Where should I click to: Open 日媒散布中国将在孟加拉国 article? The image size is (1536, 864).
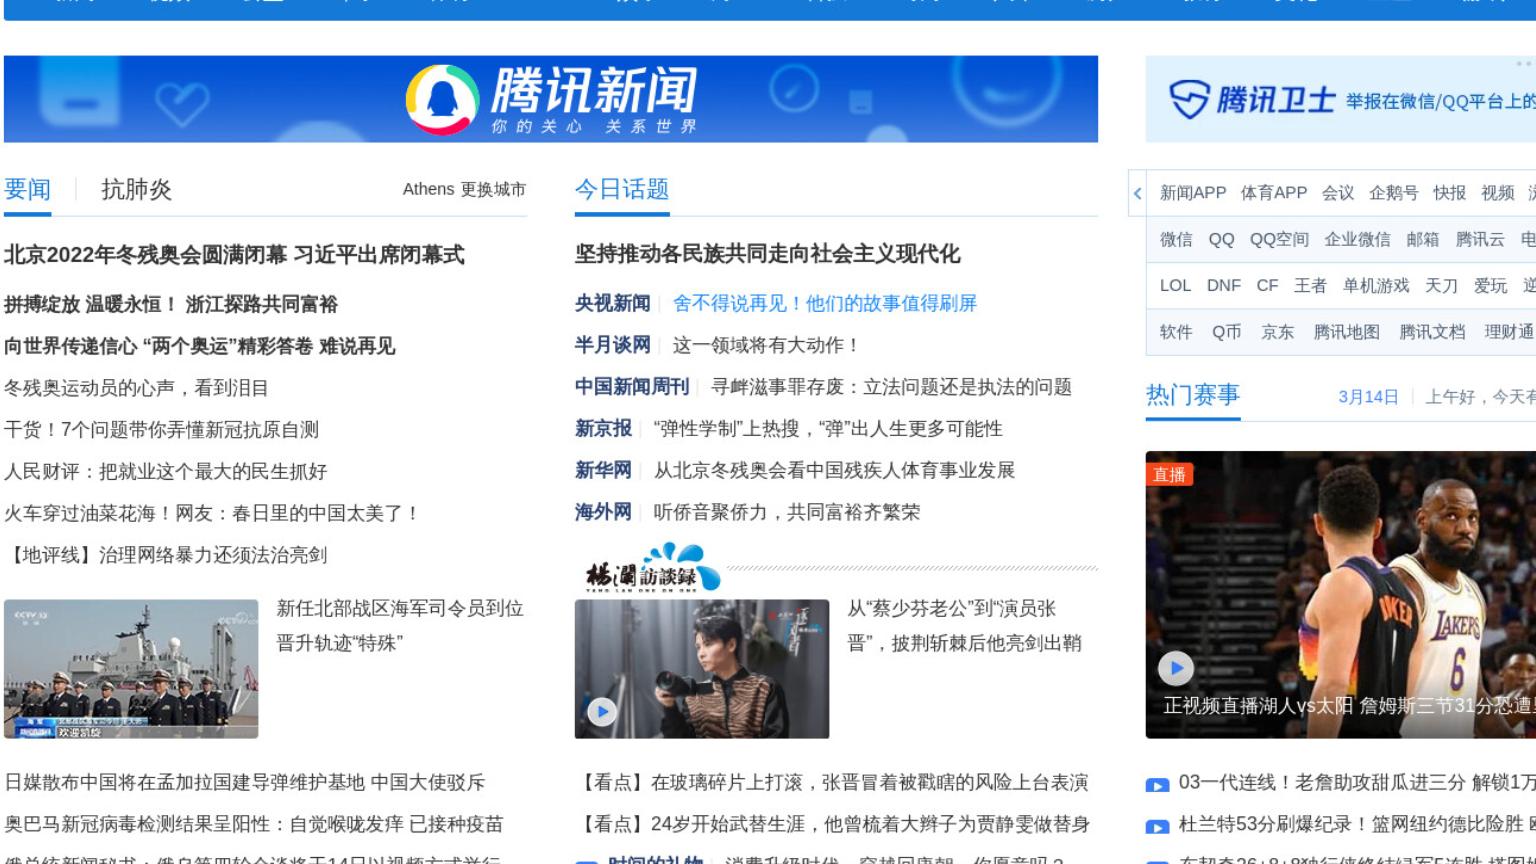pyautogui.click(x=245, y=782)
